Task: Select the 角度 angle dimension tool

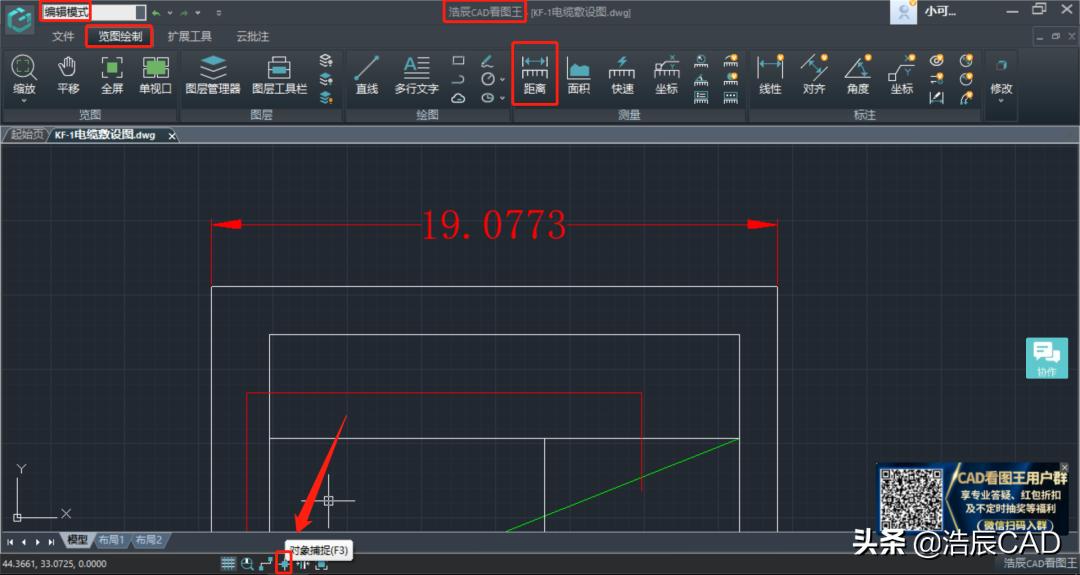Action: (858, 75)
